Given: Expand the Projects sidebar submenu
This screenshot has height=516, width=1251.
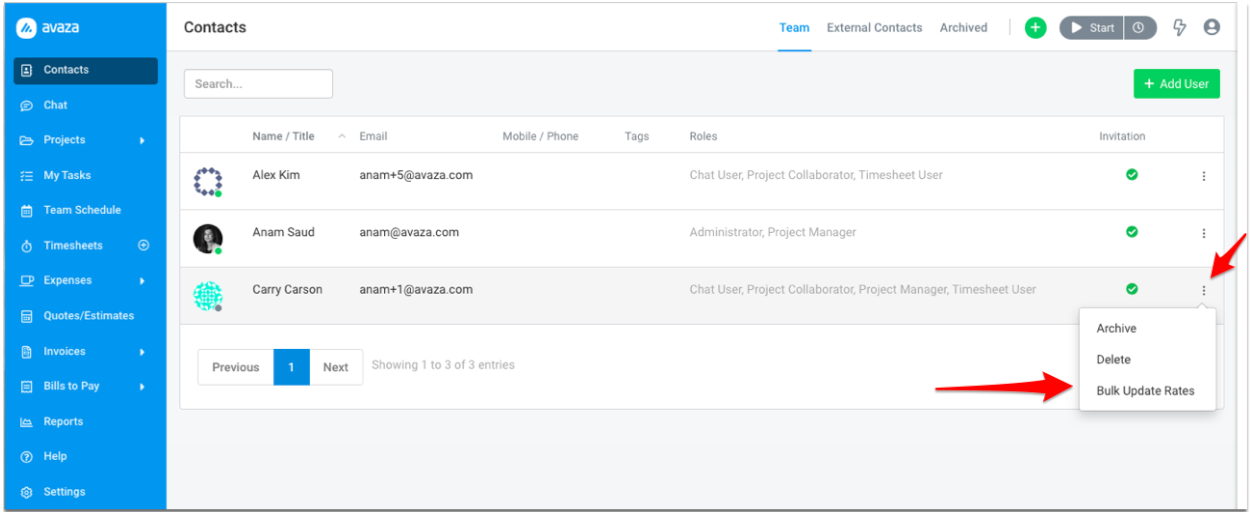Looking at the screenshot, I should pyautogui.click(x=142, y=141).
